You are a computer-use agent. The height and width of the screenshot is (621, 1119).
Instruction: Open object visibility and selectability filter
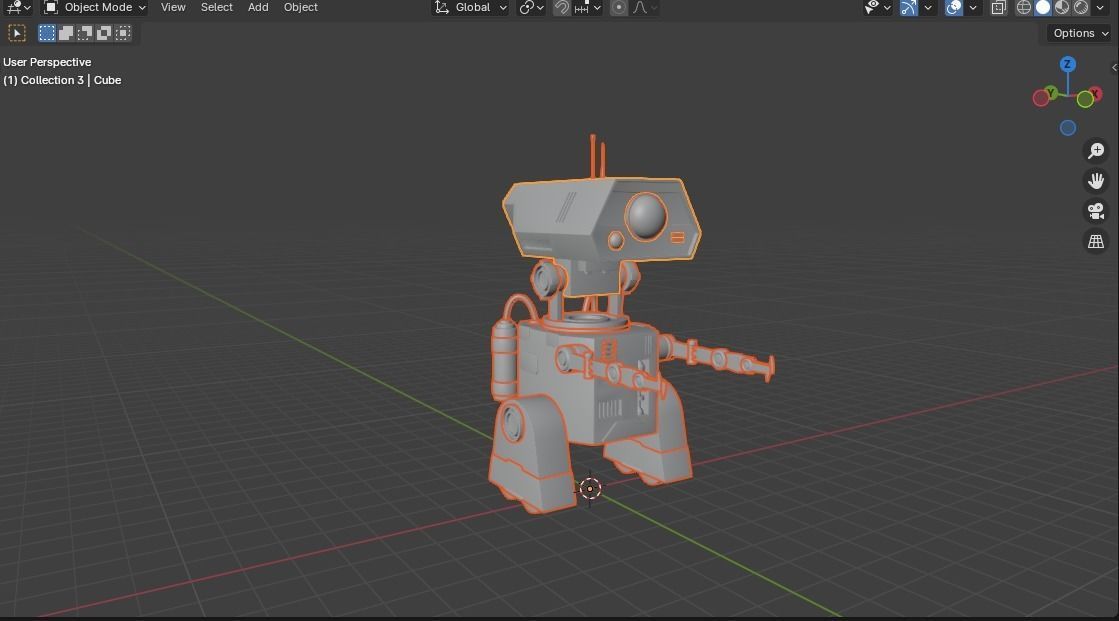point(877,8)
